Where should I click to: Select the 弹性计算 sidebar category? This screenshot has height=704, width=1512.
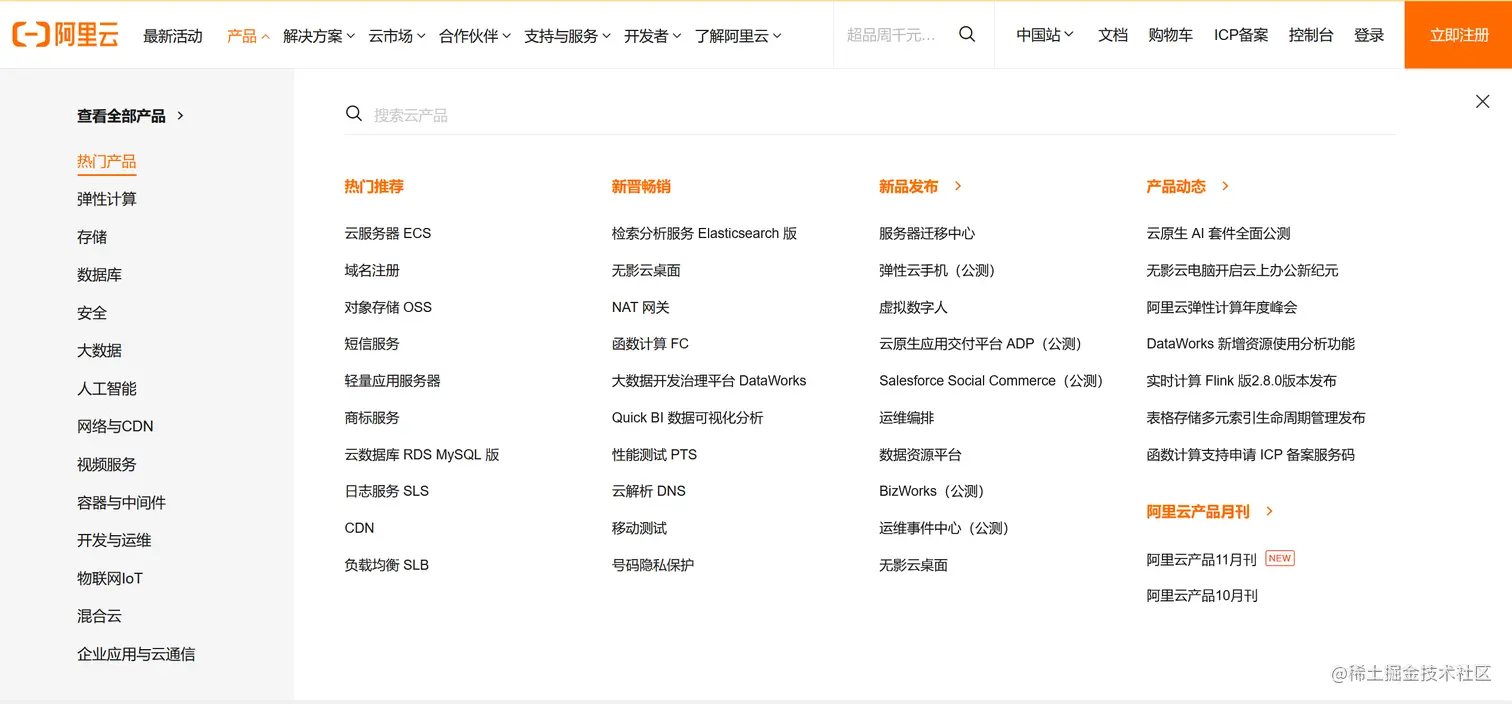[x=106, y=199]
